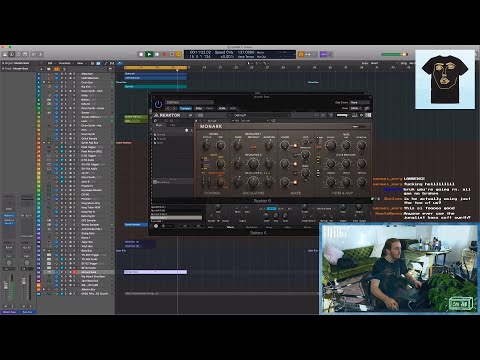
Task: Toggle Monark mixer's third oscillator on switch
Action: 295,182
